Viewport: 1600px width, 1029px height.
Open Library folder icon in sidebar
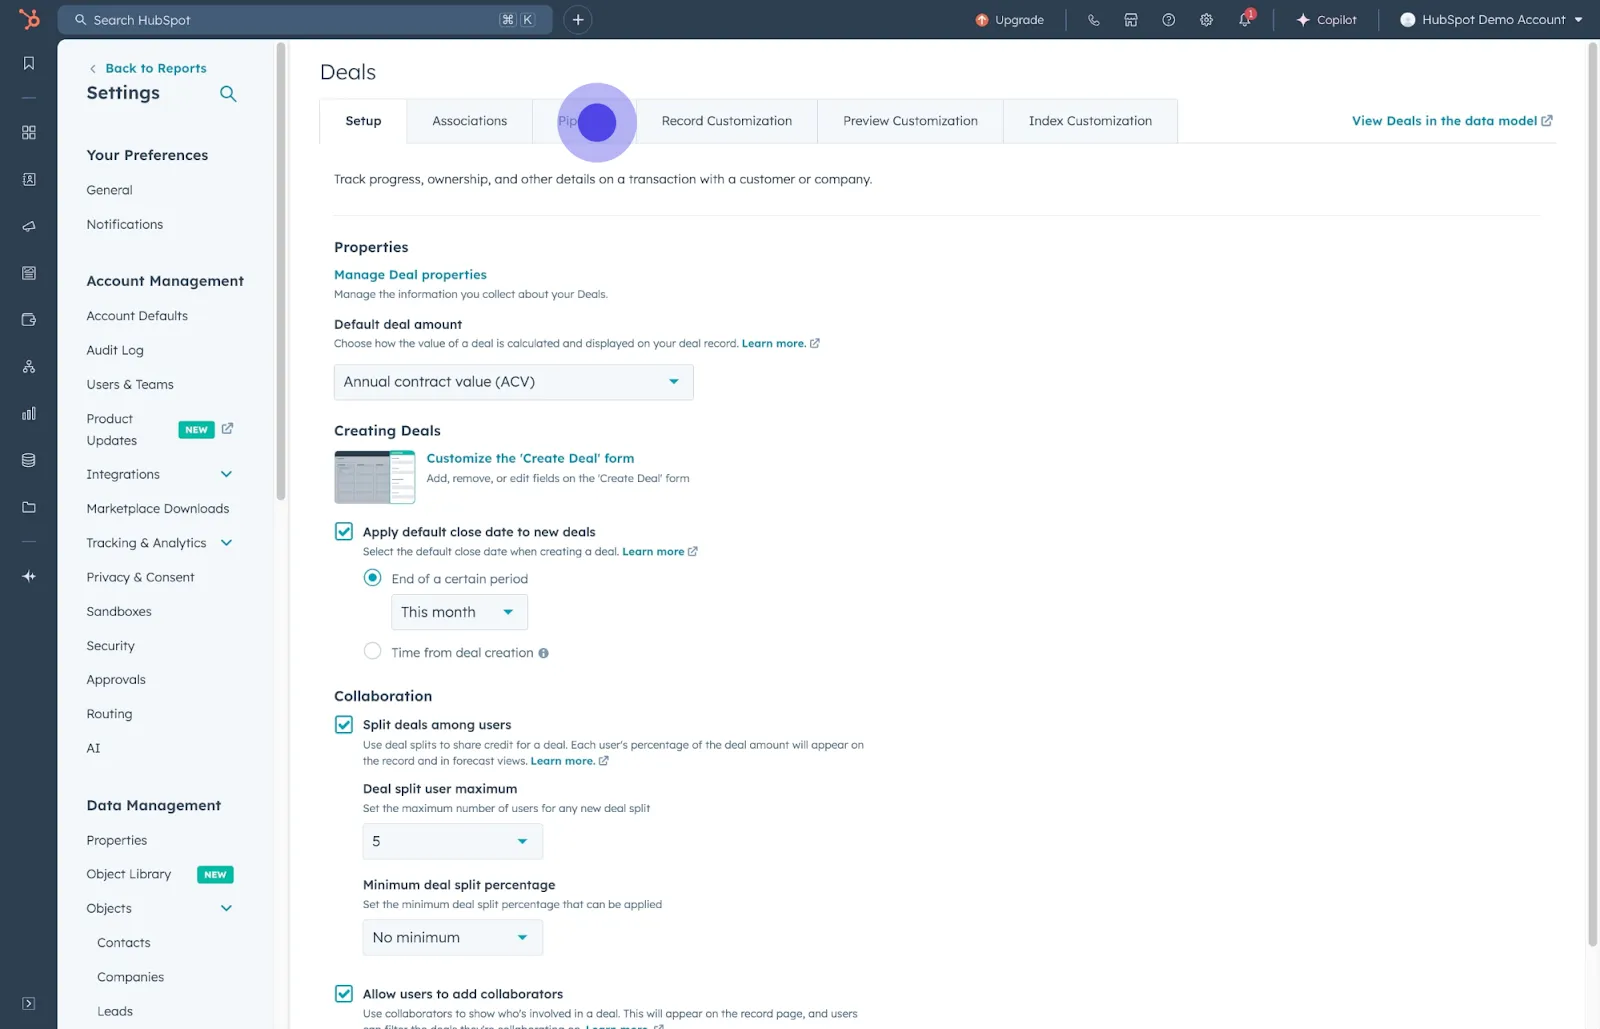coord(29,507)
